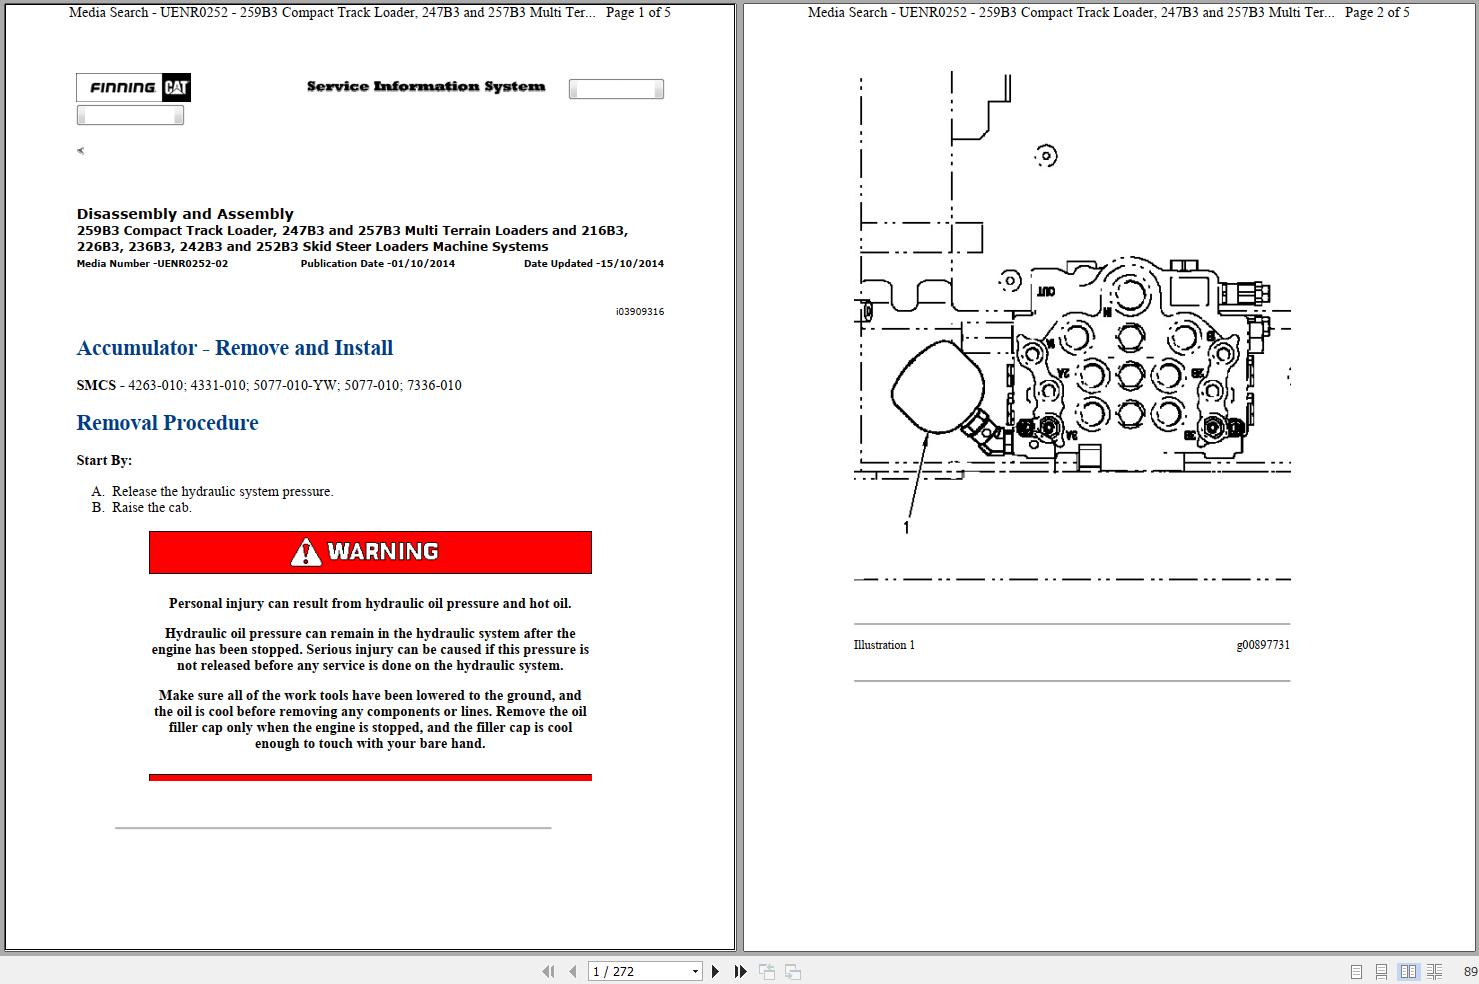
Task: Click the warning triangle in the WARNING banner
Action: (303, 551)
